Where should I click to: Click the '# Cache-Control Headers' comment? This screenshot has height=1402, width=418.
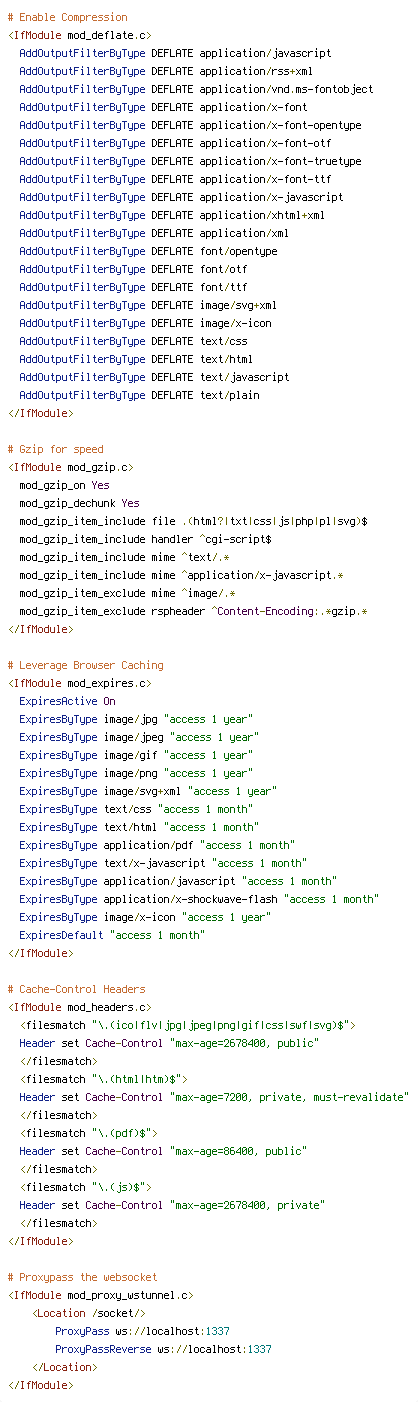pyautogui.click(x=76, y=989)
